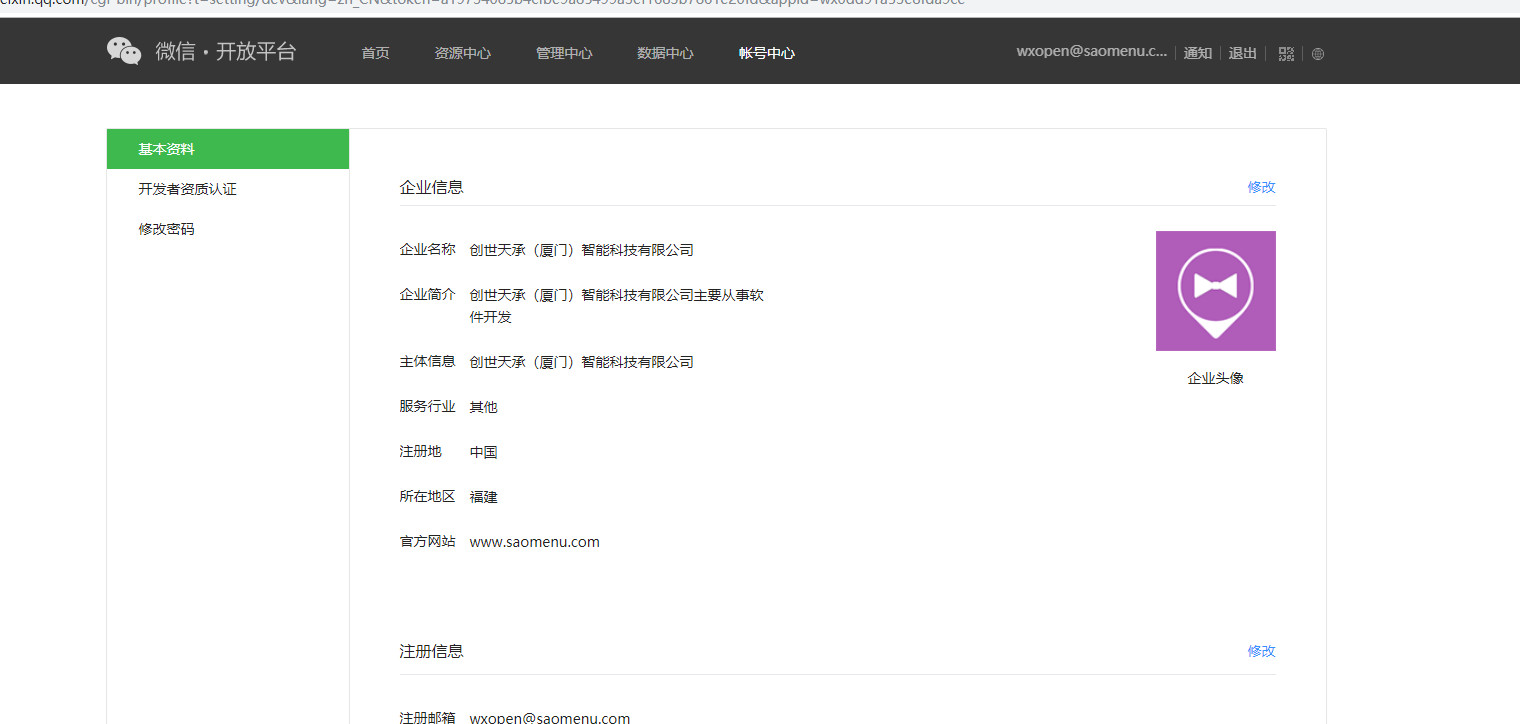The image size is (1520, 724).
Task: Open 资源中心 in top navigation
Action: (463, 53)
